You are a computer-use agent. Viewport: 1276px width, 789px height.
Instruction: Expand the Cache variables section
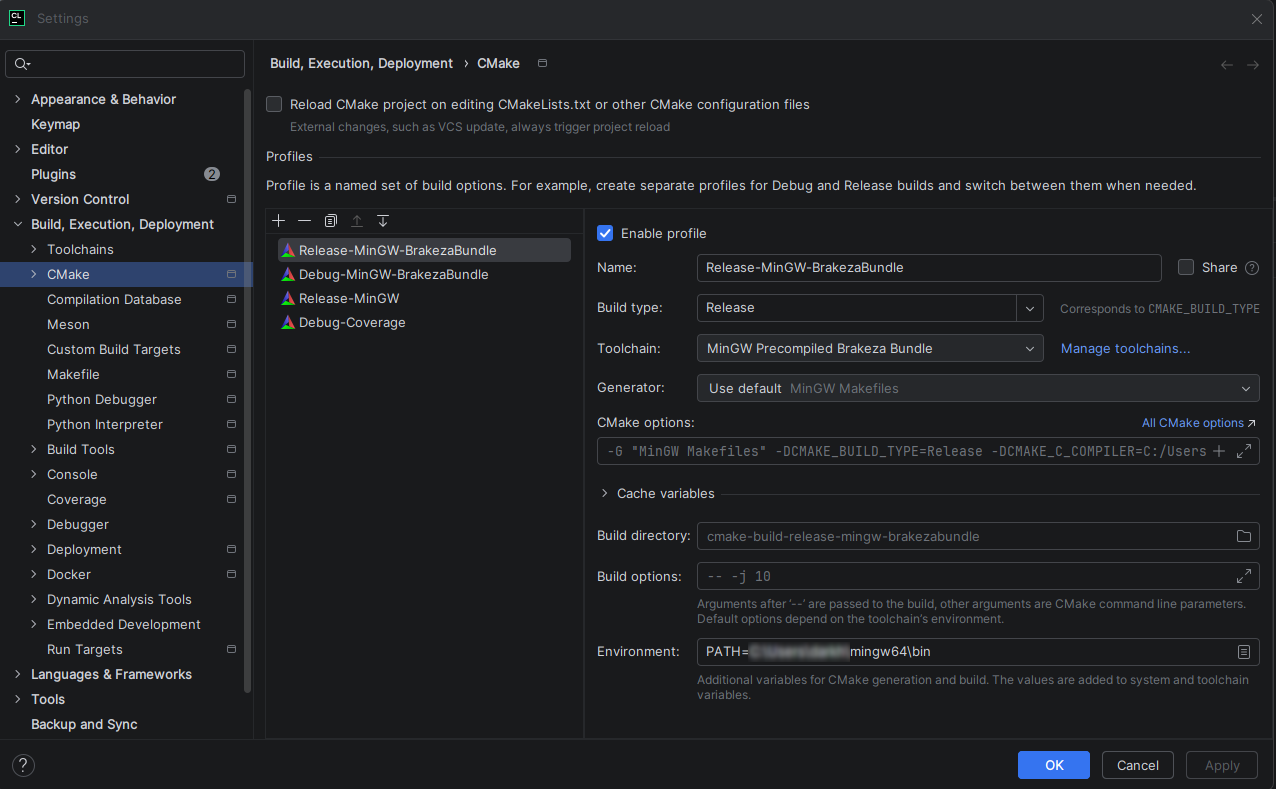pyautogui.click(x=603, y=493)
